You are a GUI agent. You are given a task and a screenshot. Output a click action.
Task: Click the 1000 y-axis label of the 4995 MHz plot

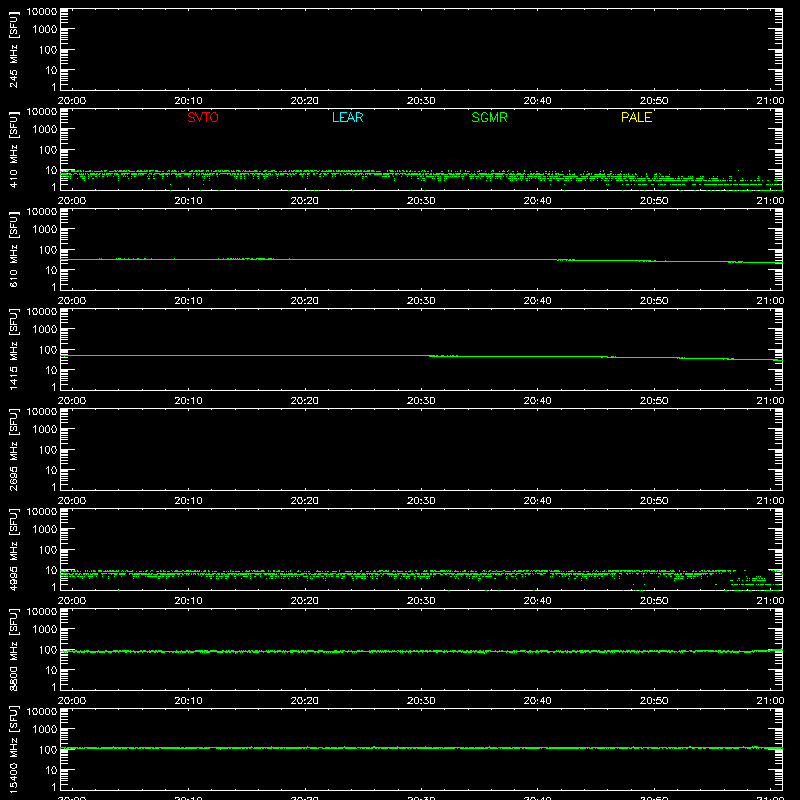point(45,530)
